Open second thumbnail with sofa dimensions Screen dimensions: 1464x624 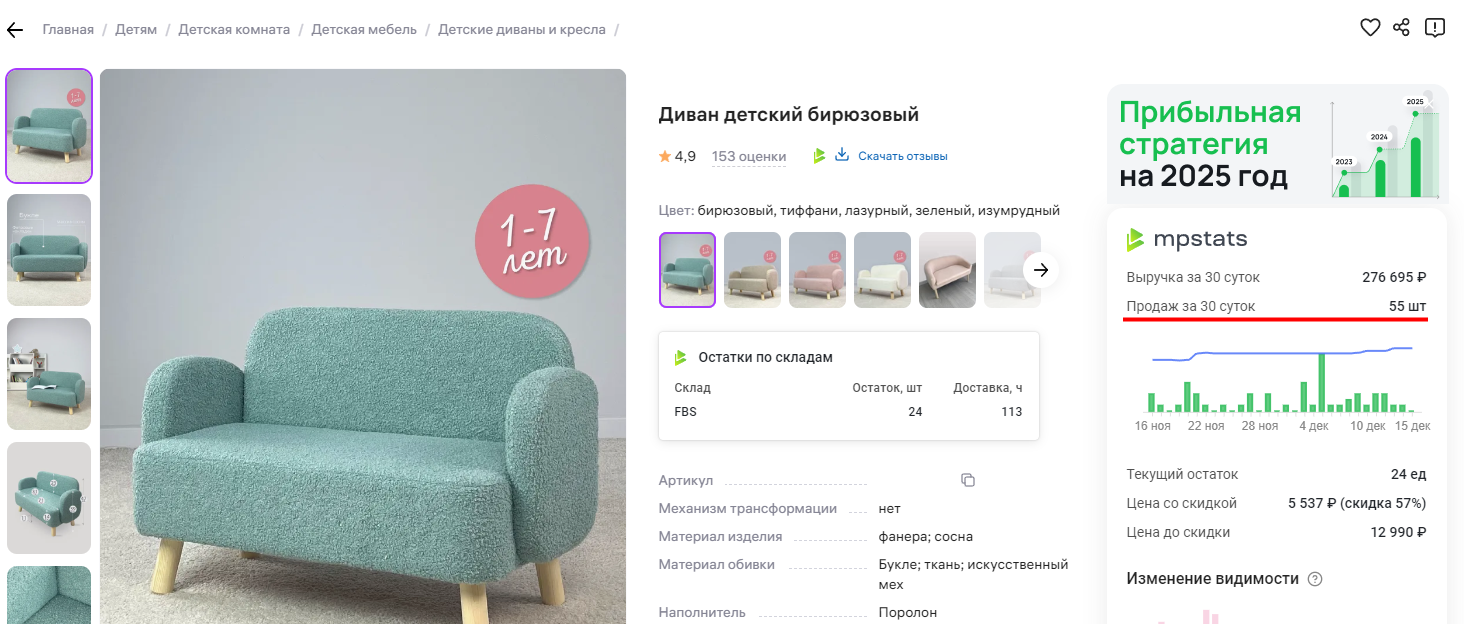[49, 250]
